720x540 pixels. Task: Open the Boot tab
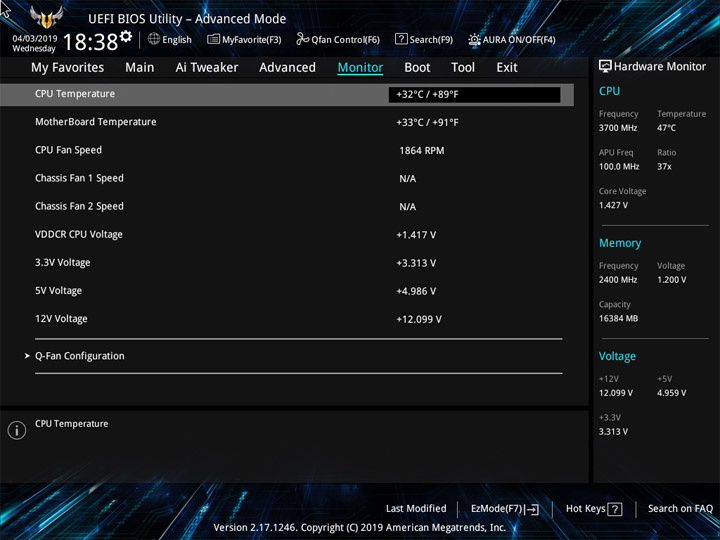click(x=417, y=68)
